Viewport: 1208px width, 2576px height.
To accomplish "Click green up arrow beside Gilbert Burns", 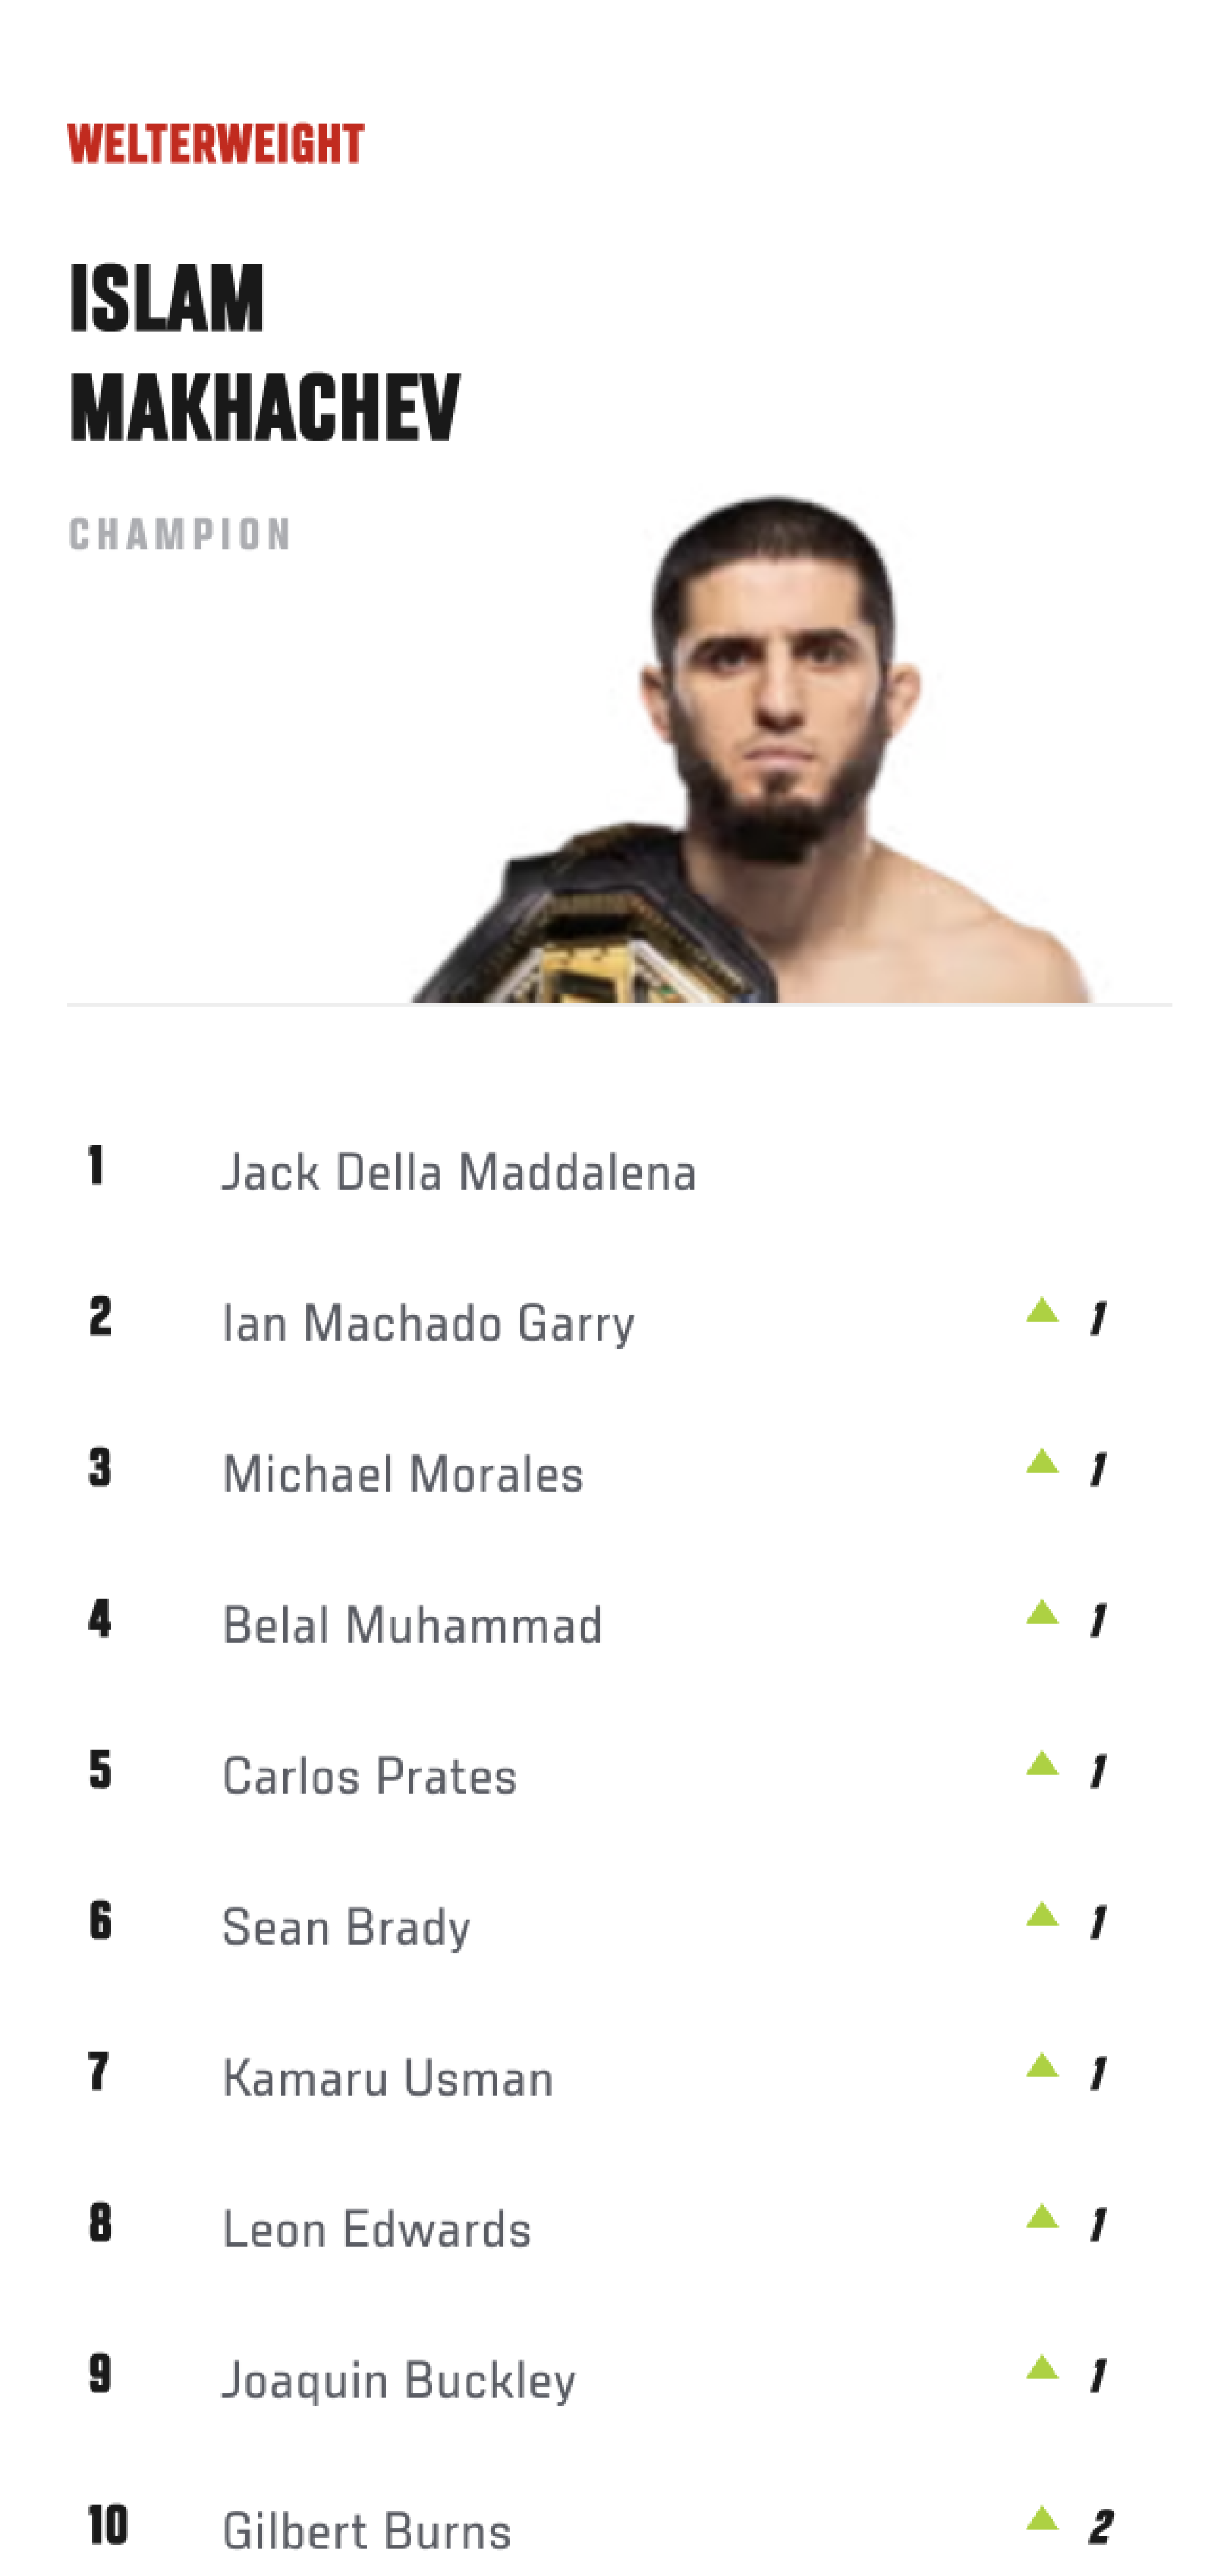I will point(1042,2519).
